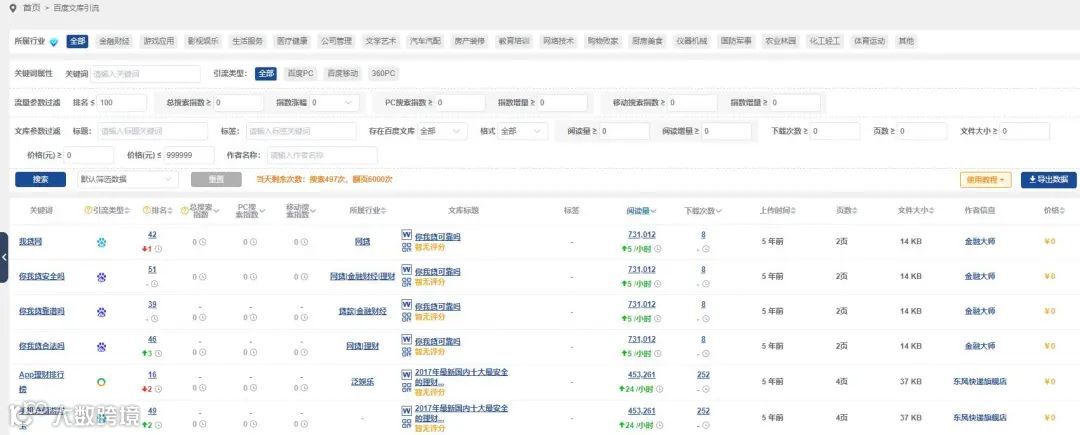Viewport: 1080px width, 435px height.
Task: Click the 作者名称 input field
Action: click(322, 156)
